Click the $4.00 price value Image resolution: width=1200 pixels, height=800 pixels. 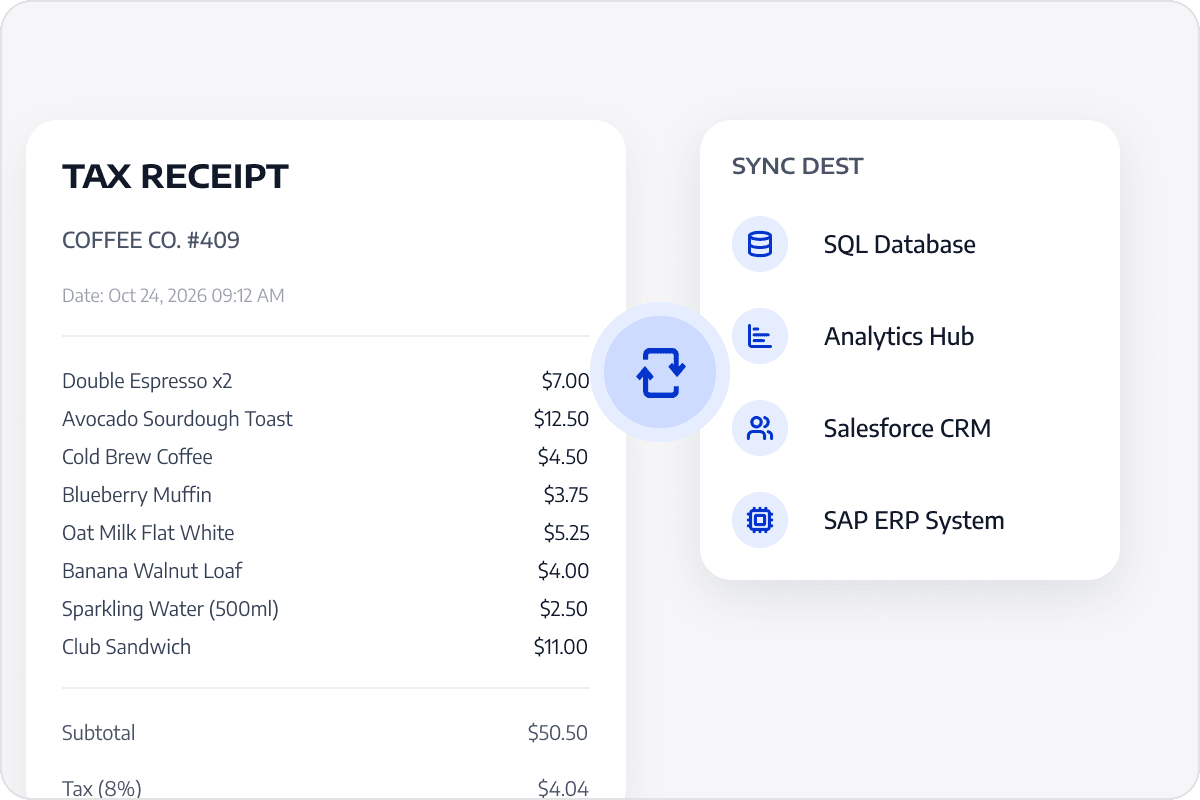563,571
